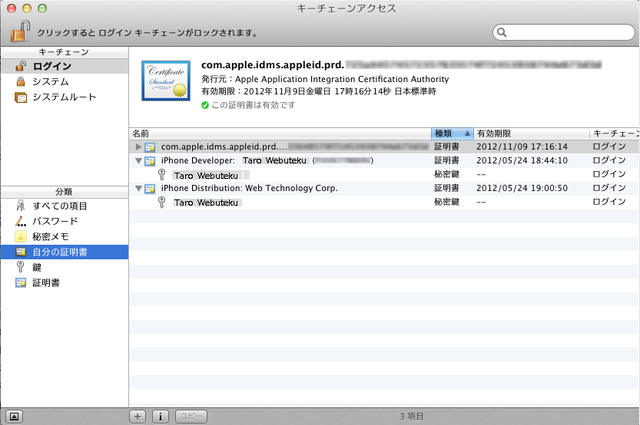Click key icon under iPhone Developer
The height and width of the screenshot is (425, 640).
(x=162, y=175)
